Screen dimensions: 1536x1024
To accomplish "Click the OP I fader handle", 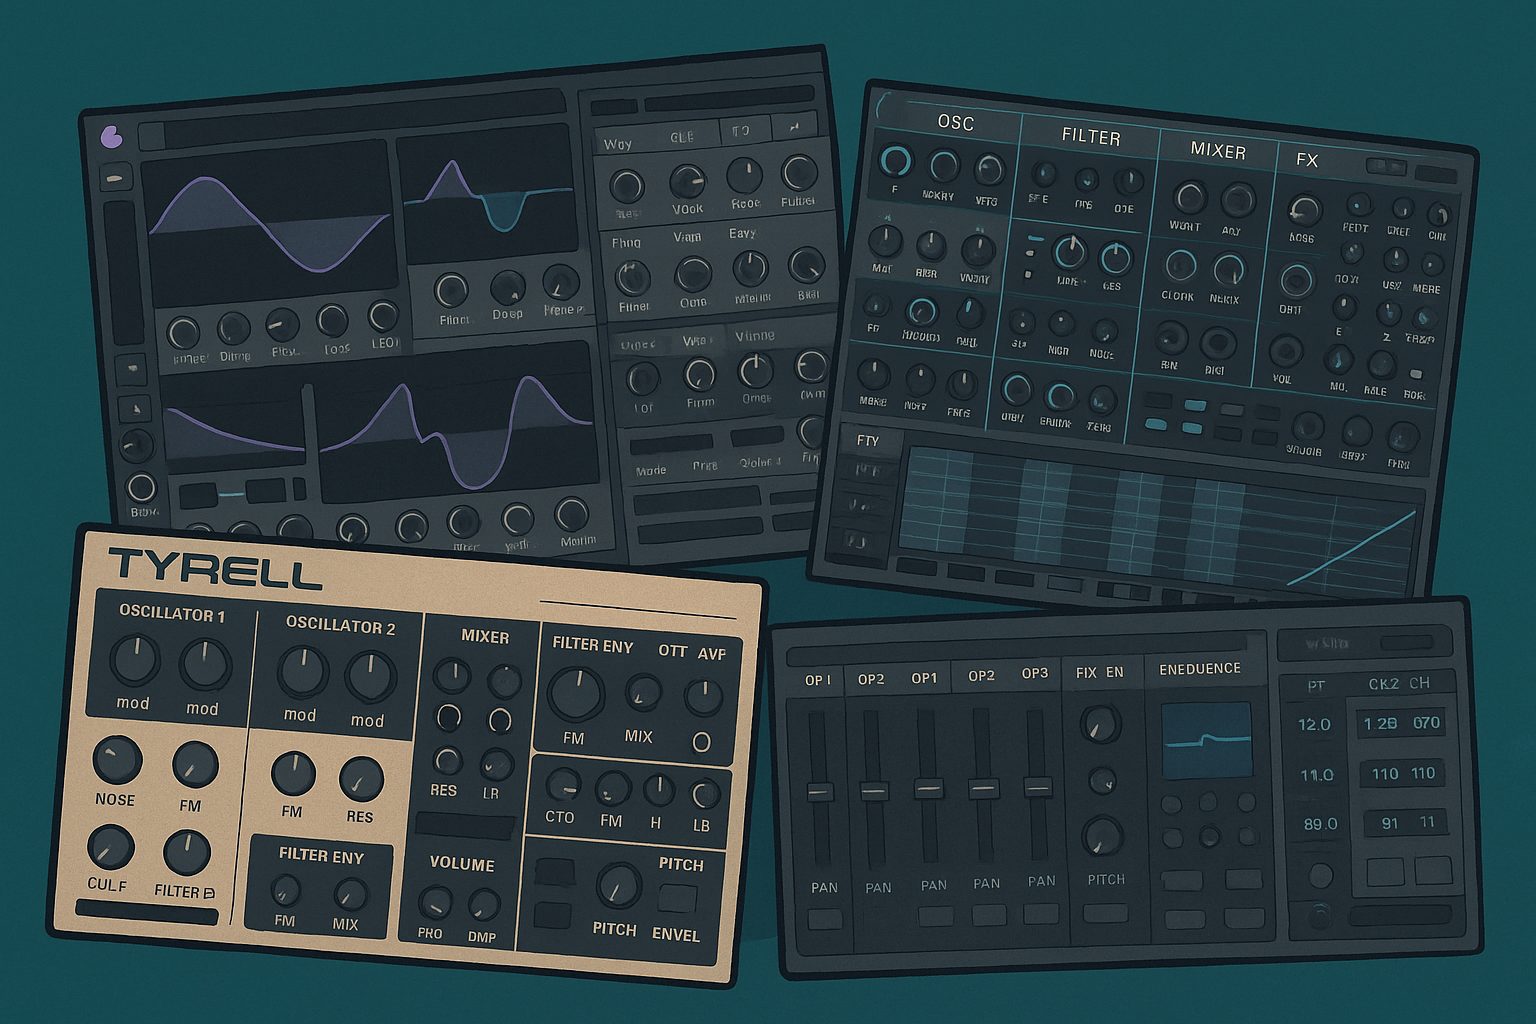I will 820,792.
